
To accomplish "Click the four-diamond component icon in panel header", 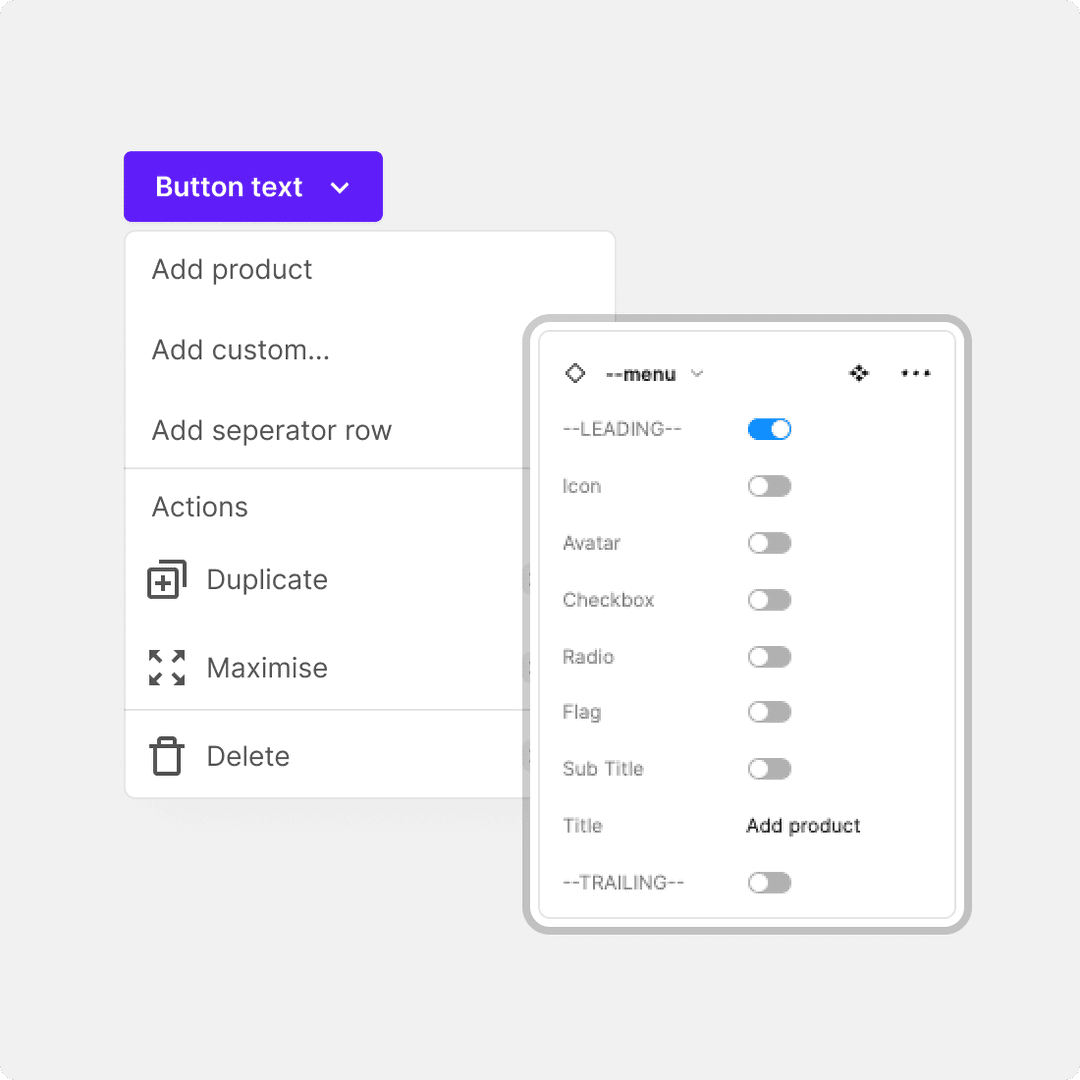I will (x=859, y=373).
